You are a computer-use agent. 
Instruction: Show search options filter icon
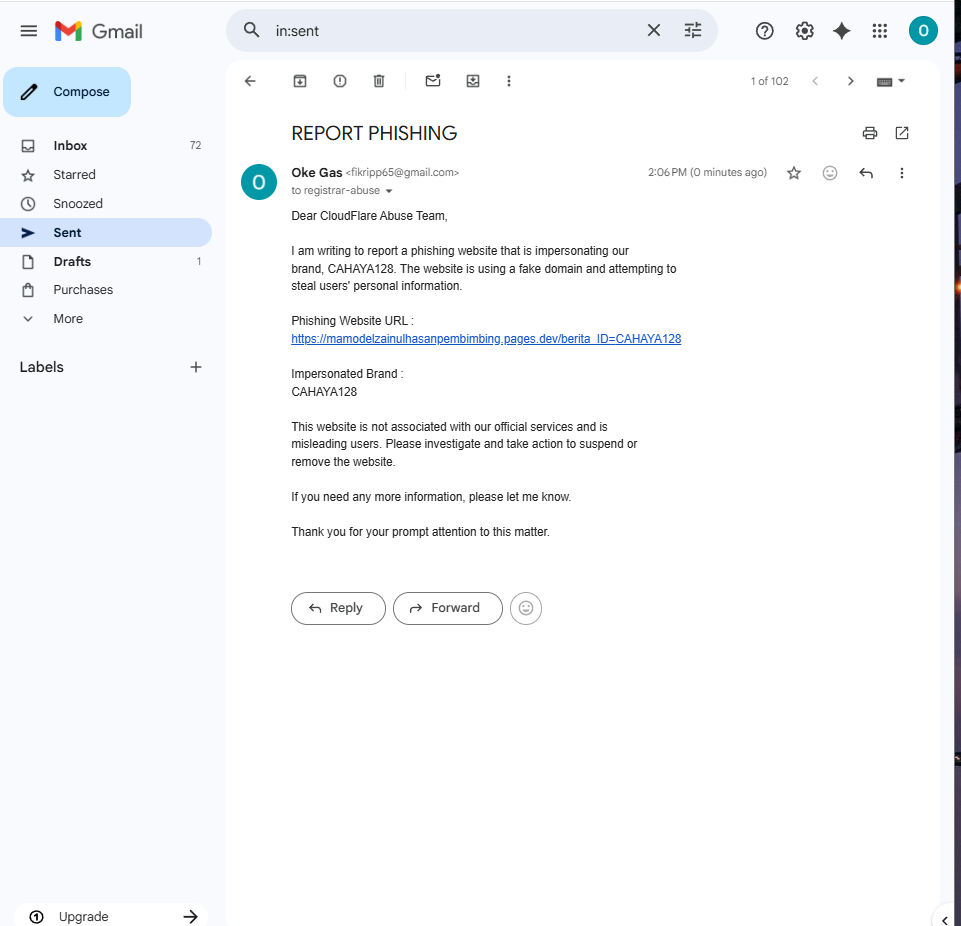(x=693, y=30)
